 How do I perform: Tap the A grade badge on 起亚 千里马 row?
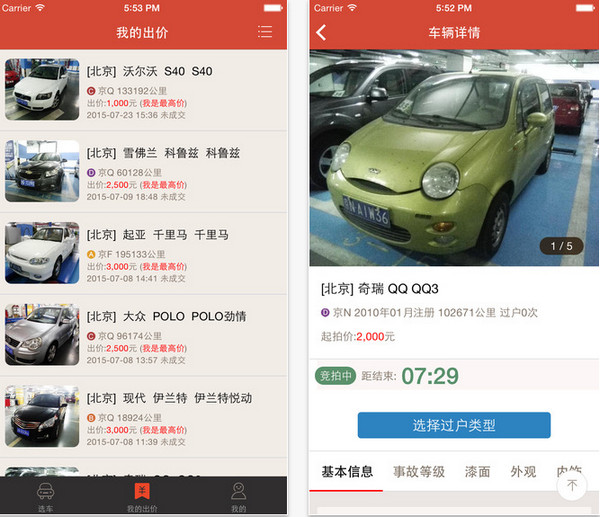tap(91, 254)
